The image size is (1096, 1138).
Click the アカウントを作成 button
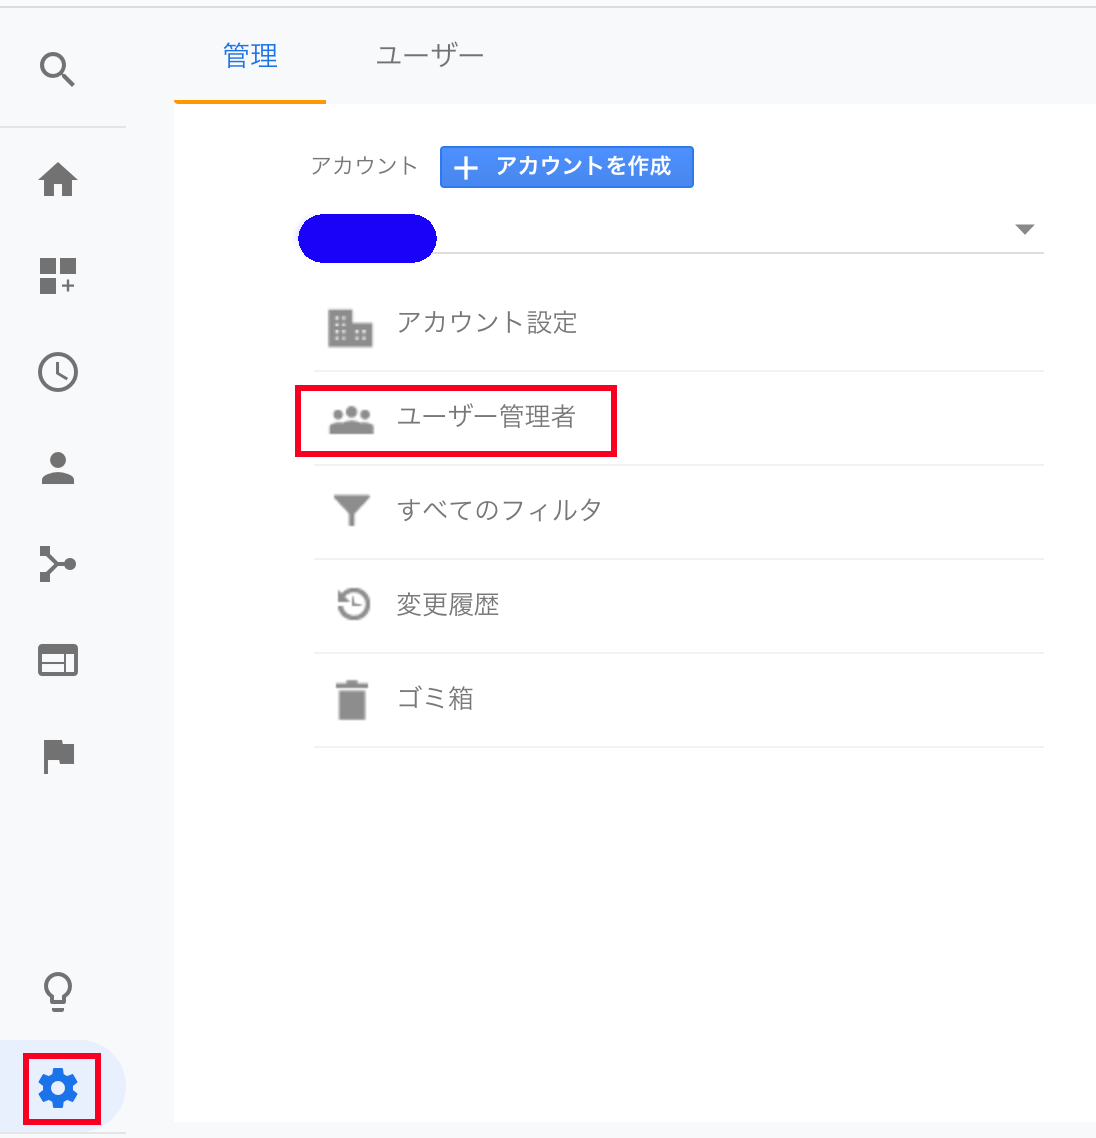click(566, 167)
